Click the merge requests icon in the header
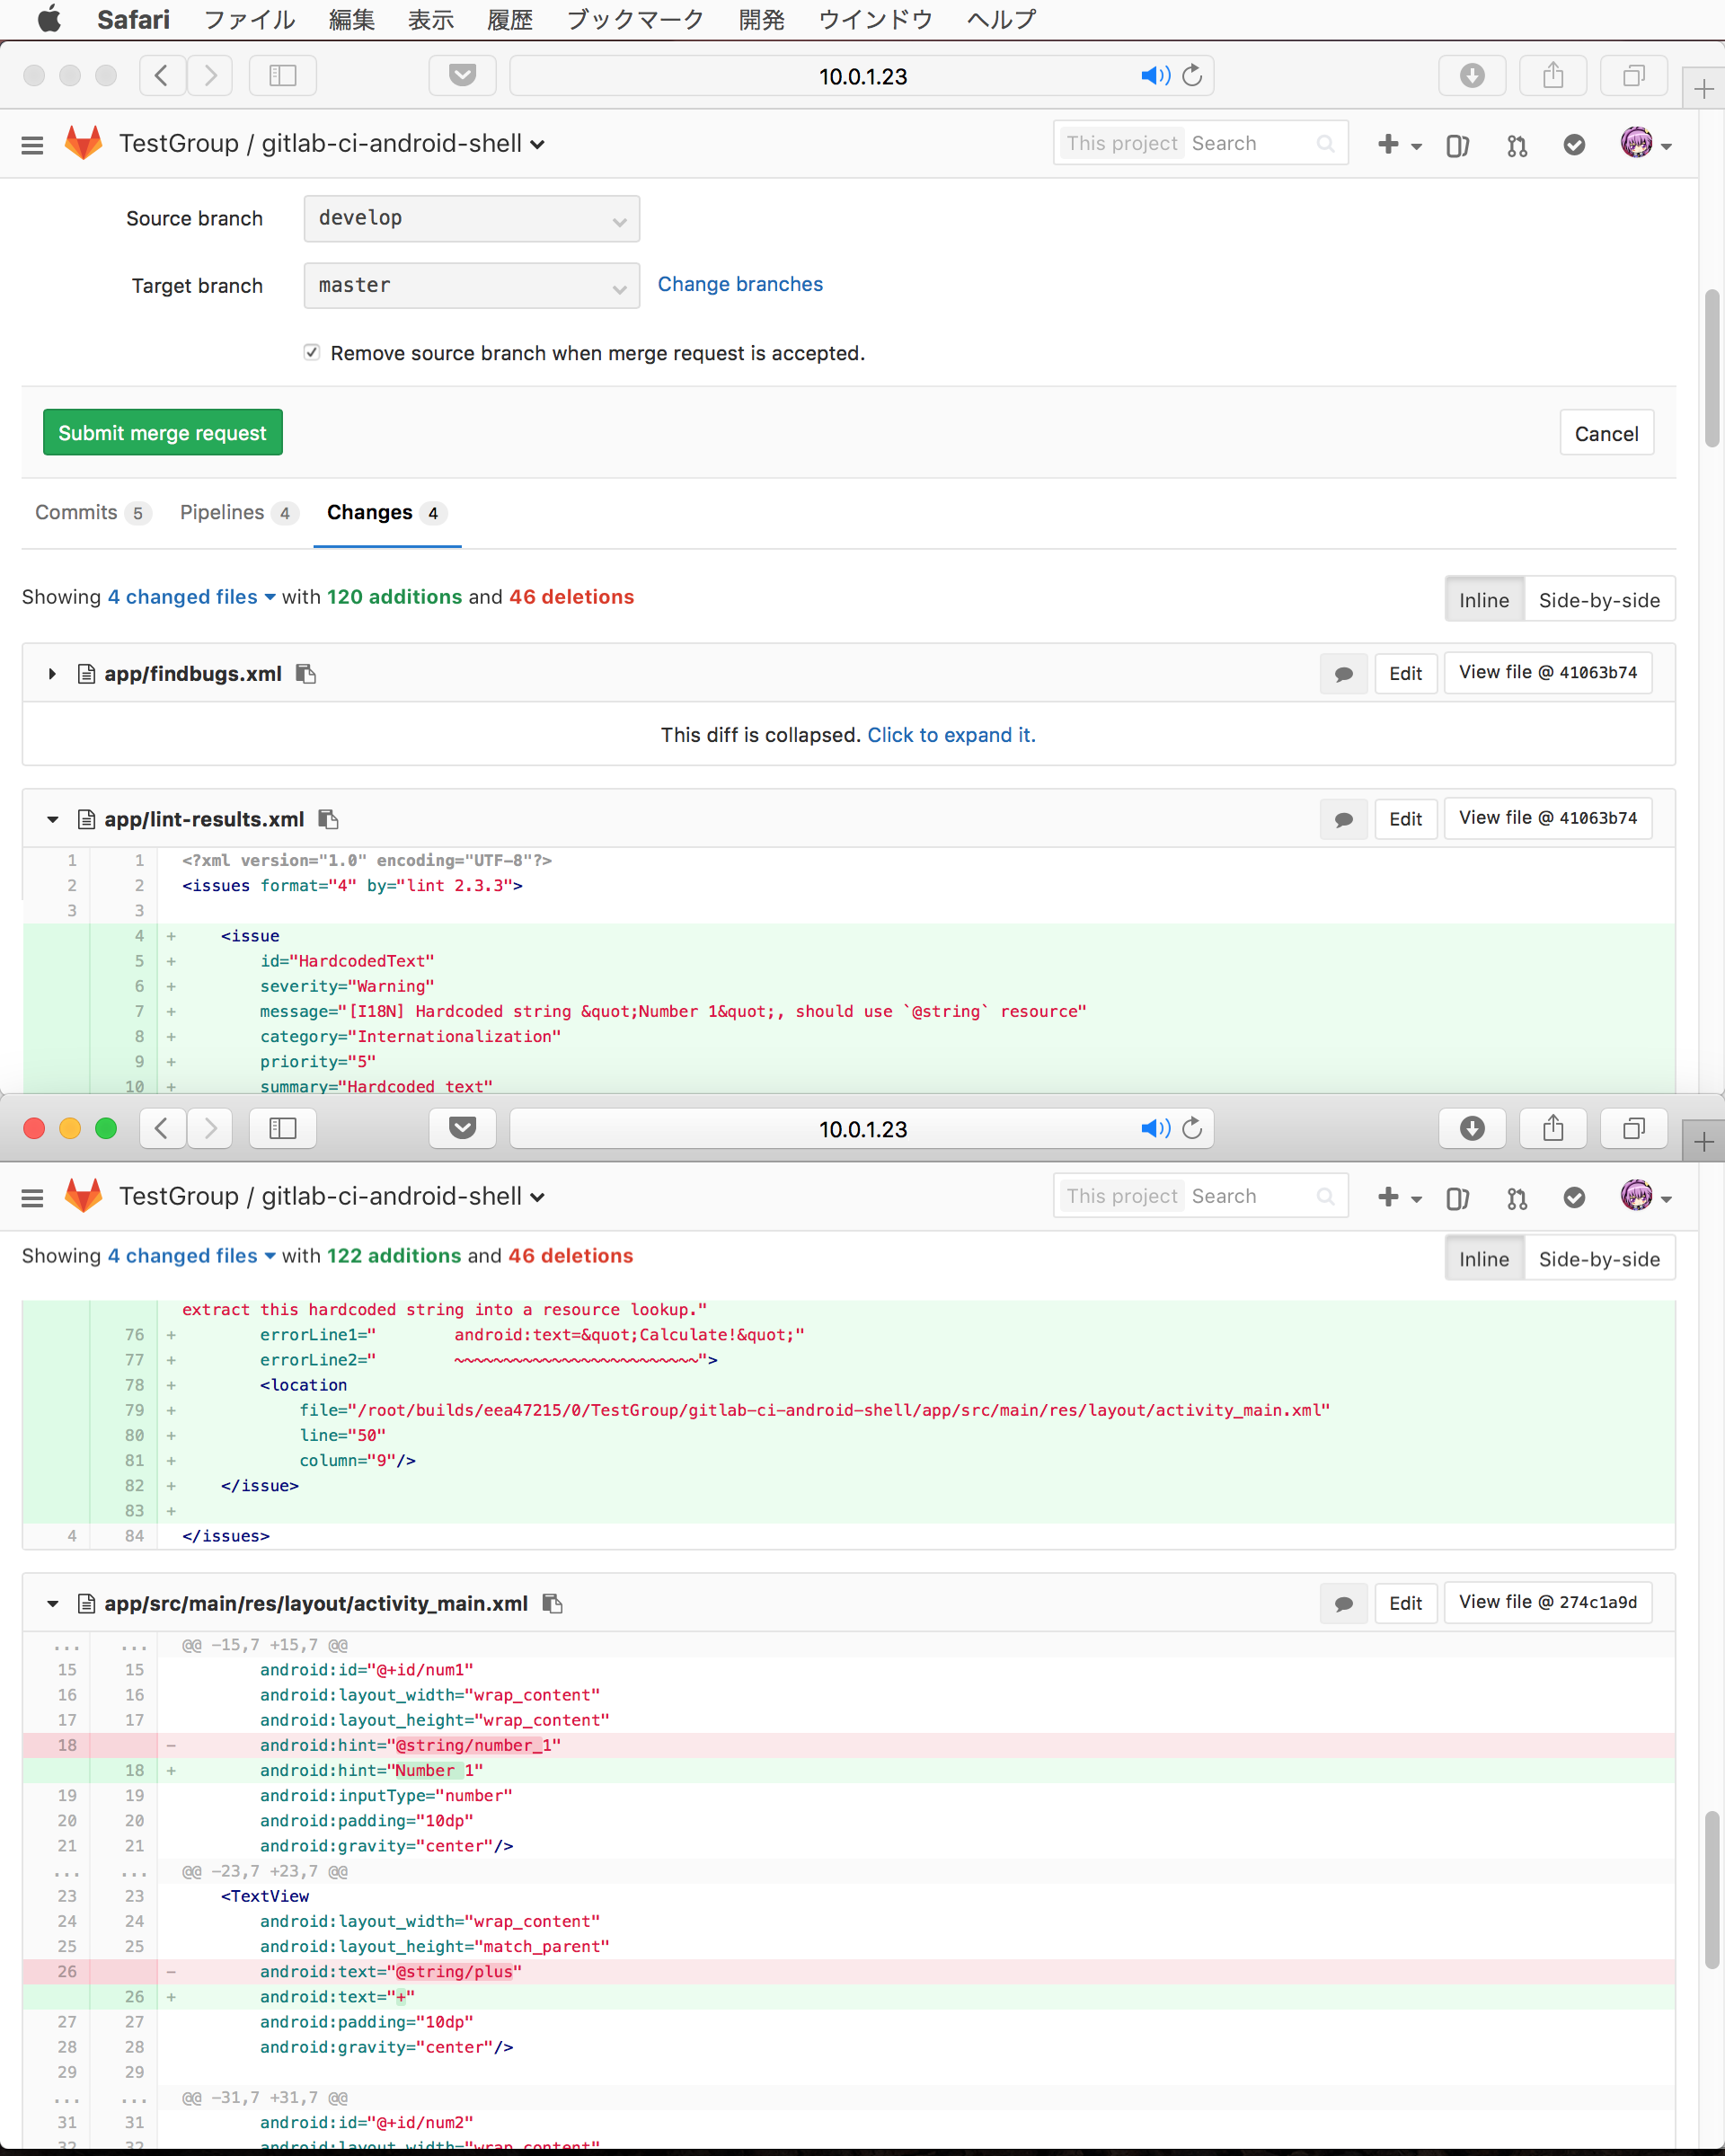 [x=1516, y=145]
